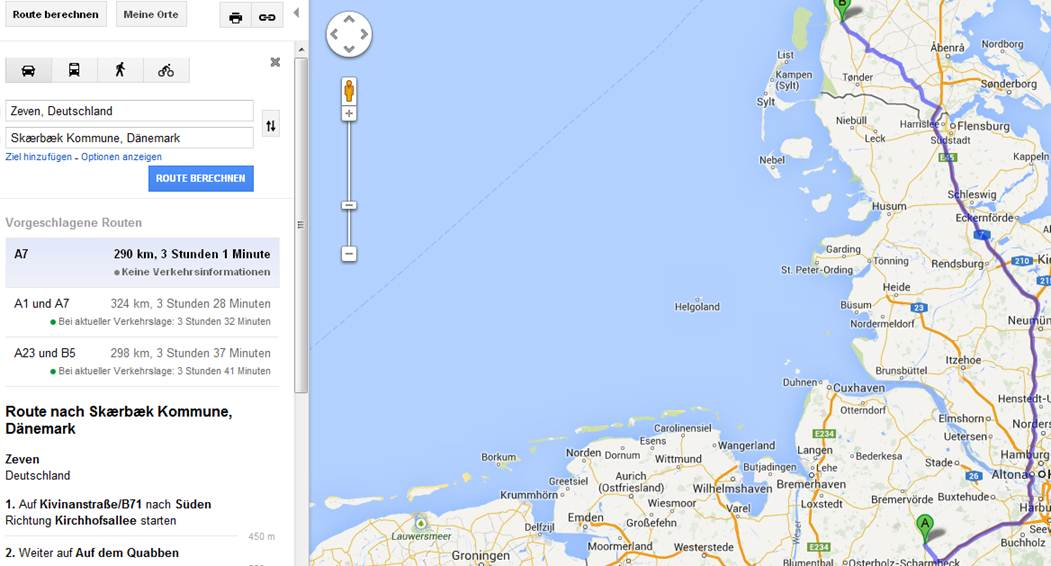Click the blue ROUTE BERECHNEN button
The width and height of the screenshot is (1051, 566).
click(x=201, y=178)
